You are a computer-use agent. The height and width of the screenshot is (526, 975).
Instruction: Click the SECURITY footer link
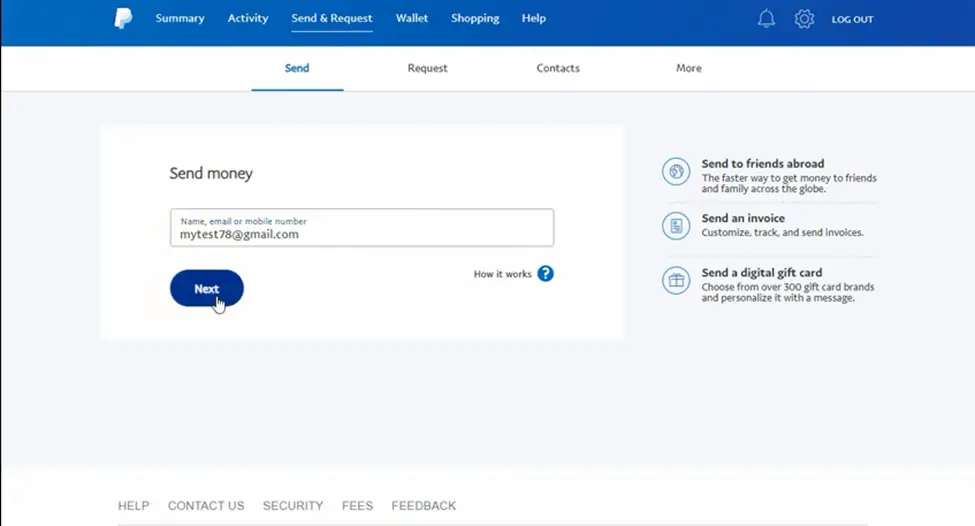(293, 506)
